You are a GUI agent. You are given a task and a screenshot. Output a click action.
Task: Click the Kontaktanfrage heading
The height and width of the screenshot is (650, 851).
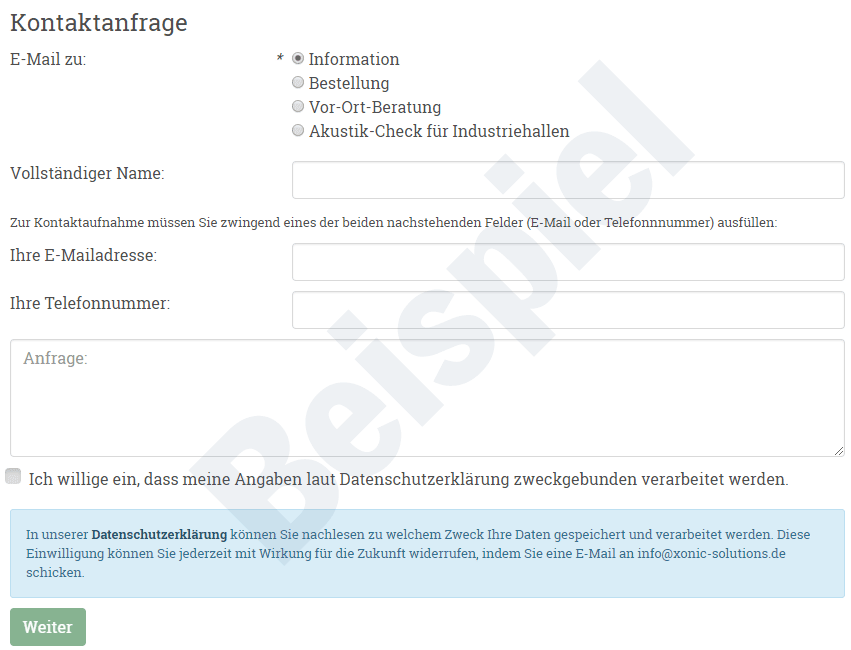pyautogui.click(x=99, y=23)
